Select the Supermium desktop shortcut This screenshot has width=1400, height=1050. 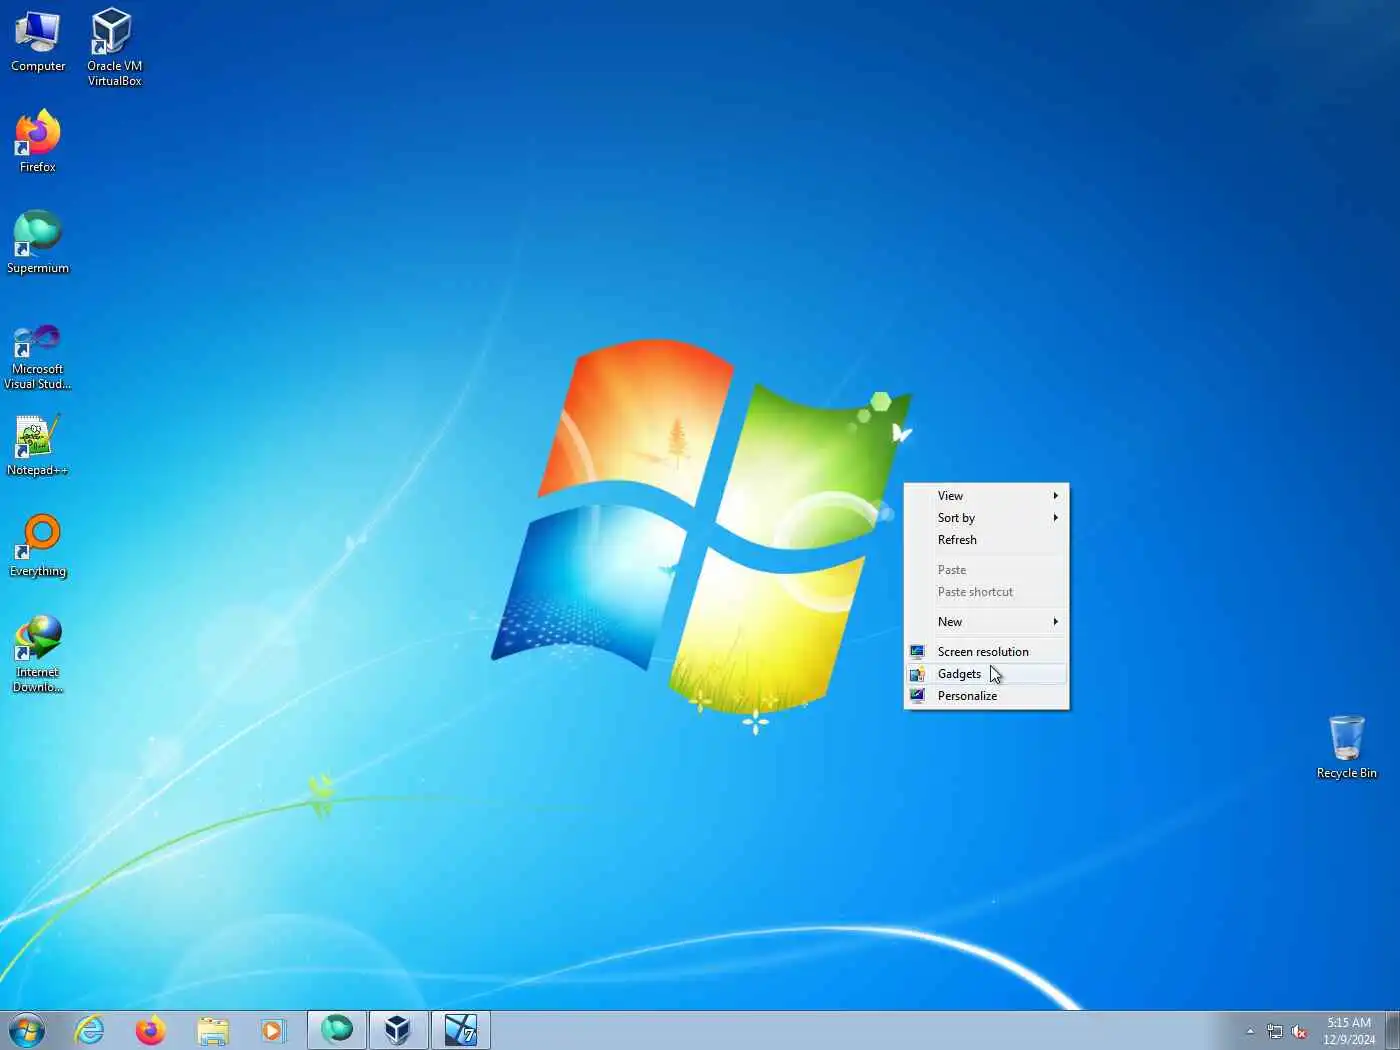coord(38,242)
